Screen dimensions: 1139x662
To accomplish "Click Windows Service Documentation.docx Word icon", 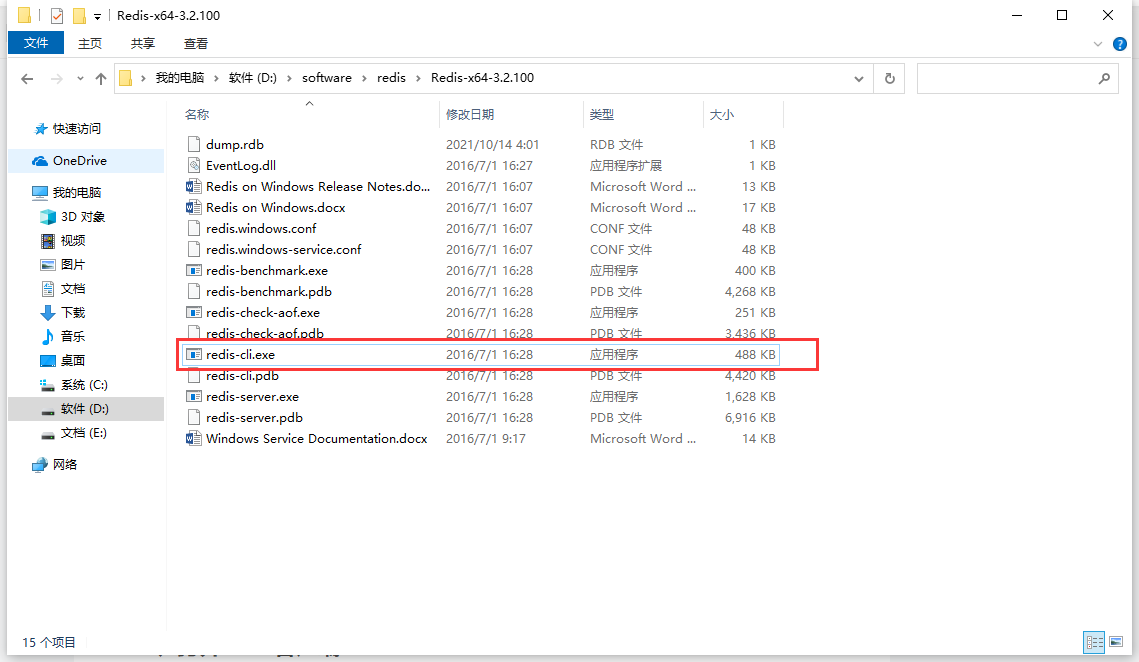I will pyautogui.click(x=193, y=438).
